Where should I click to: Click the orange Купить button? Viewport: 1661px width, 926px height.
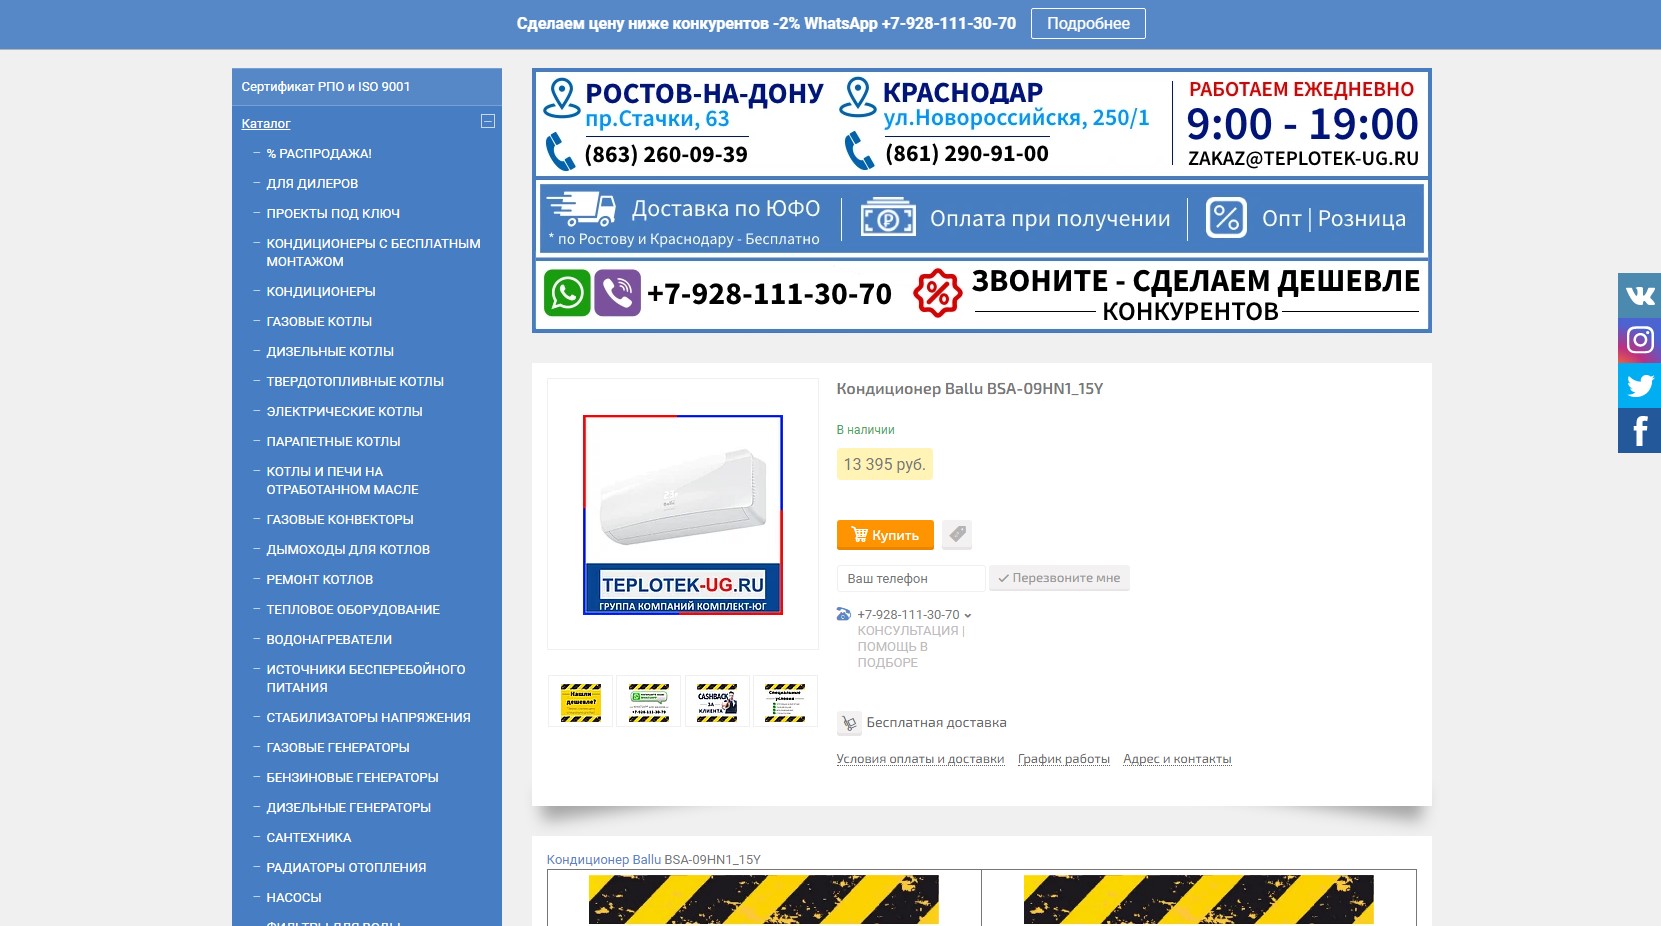click(x=885, y=535)
